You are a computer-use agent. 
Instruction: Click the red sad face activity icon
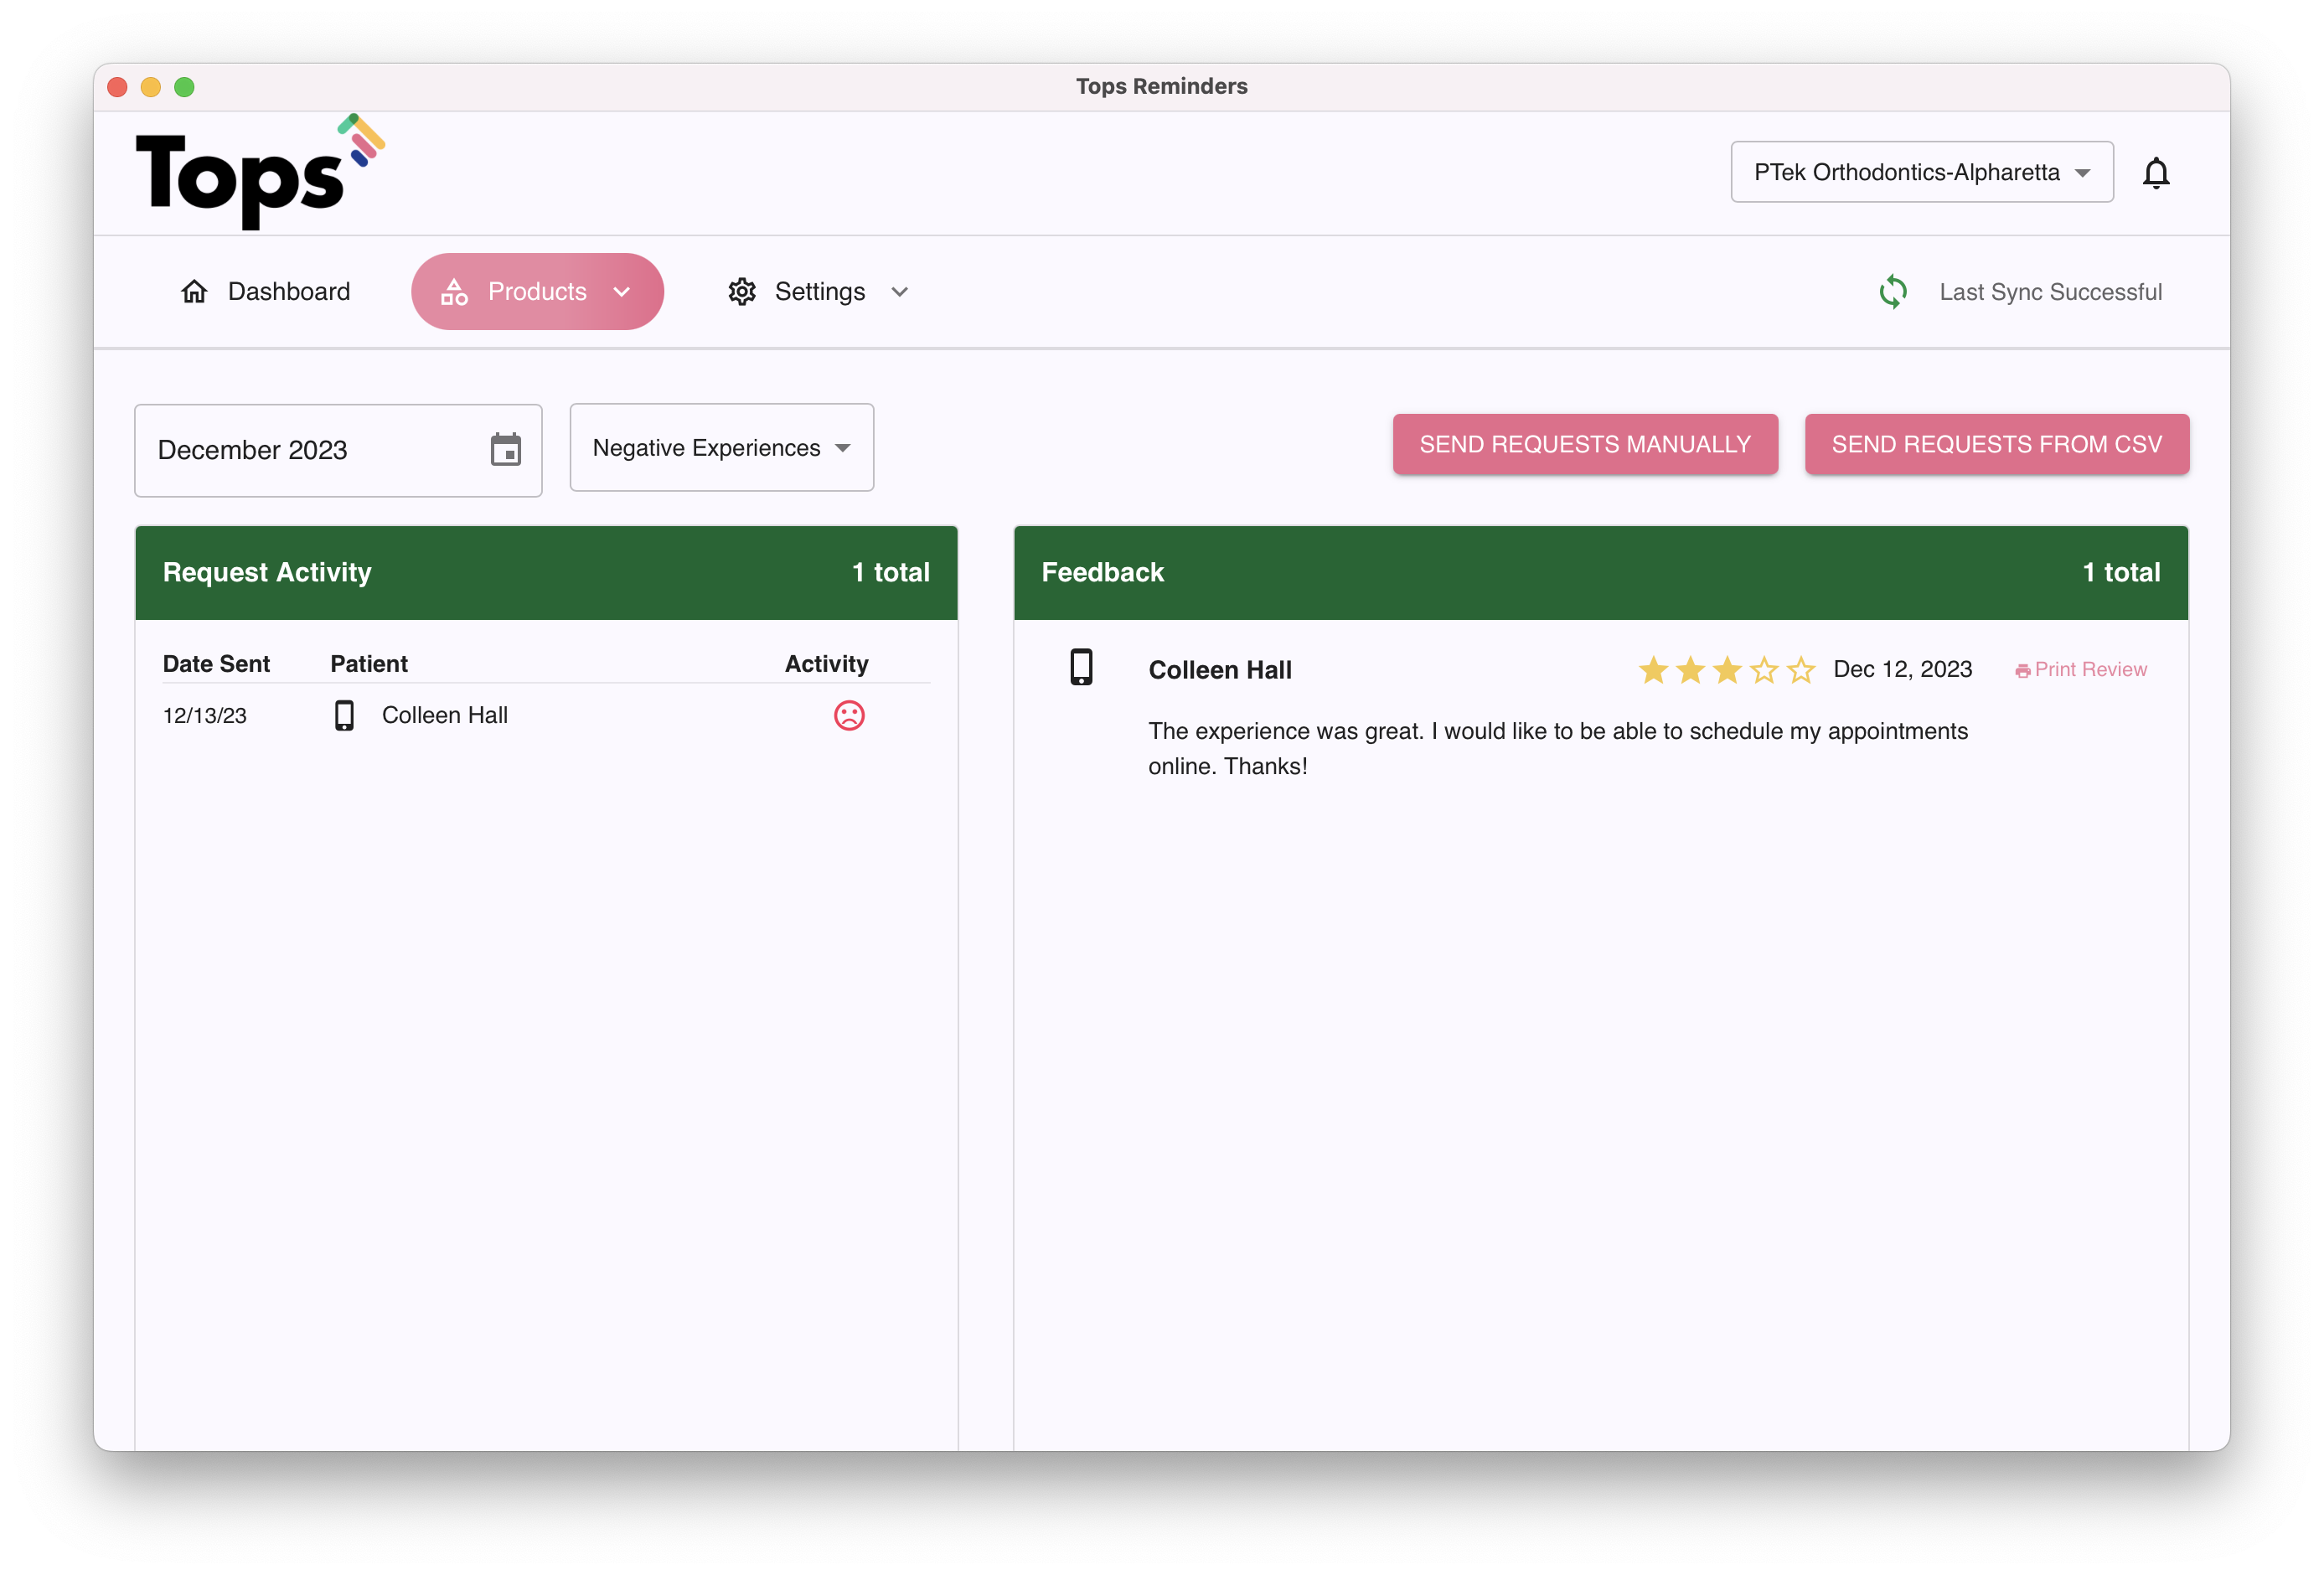pos(849,715)
